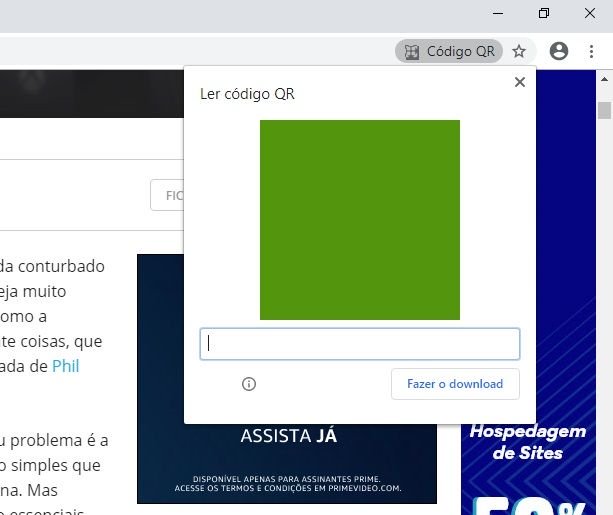613x515 pixels.
Task: Click Fazer o download button
Action: 455,384
